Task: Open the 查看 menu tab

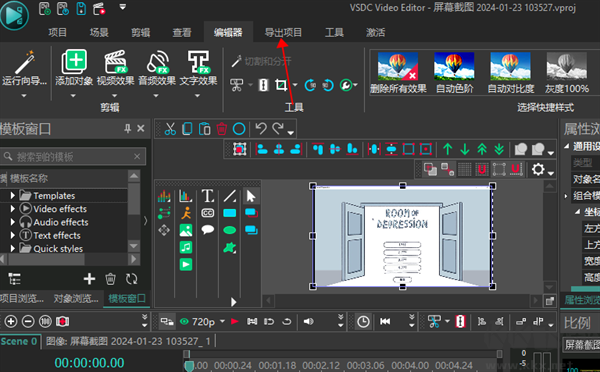Action: (182, 33)
